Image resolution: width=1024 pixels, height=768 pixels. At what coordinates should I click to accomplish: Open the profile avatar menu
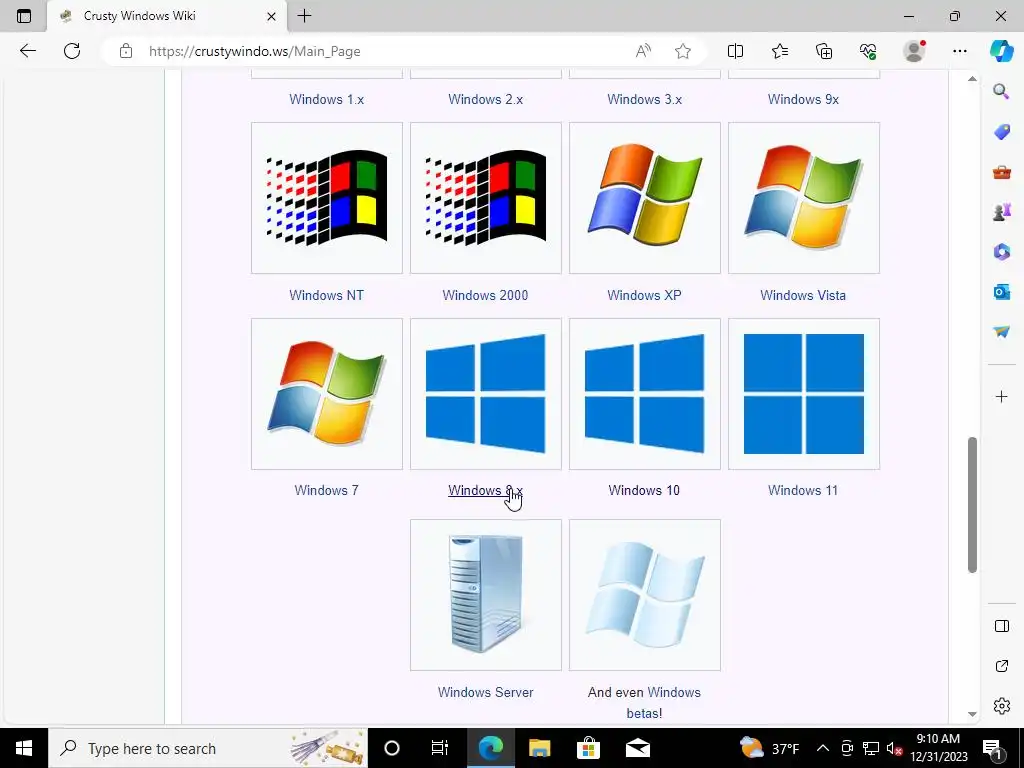[x=914, y=51]
